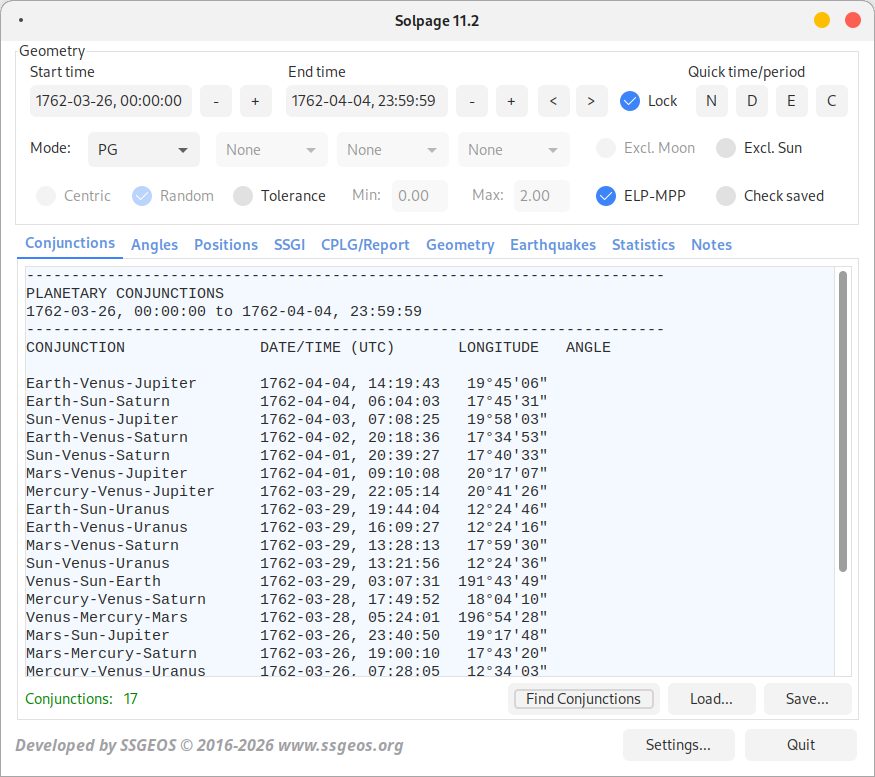Increase end time with plus button
The height and width of the screenshot is (777, 875).
coord(512,101)
